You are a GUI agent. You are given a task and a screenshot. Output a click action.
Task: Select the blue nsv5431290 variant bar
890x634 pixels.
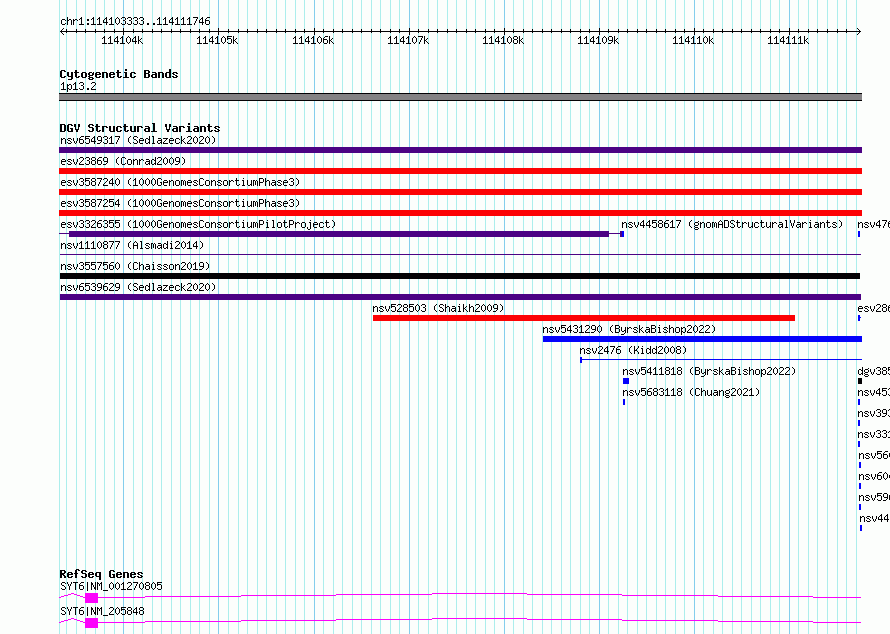(x=702, y=339)
